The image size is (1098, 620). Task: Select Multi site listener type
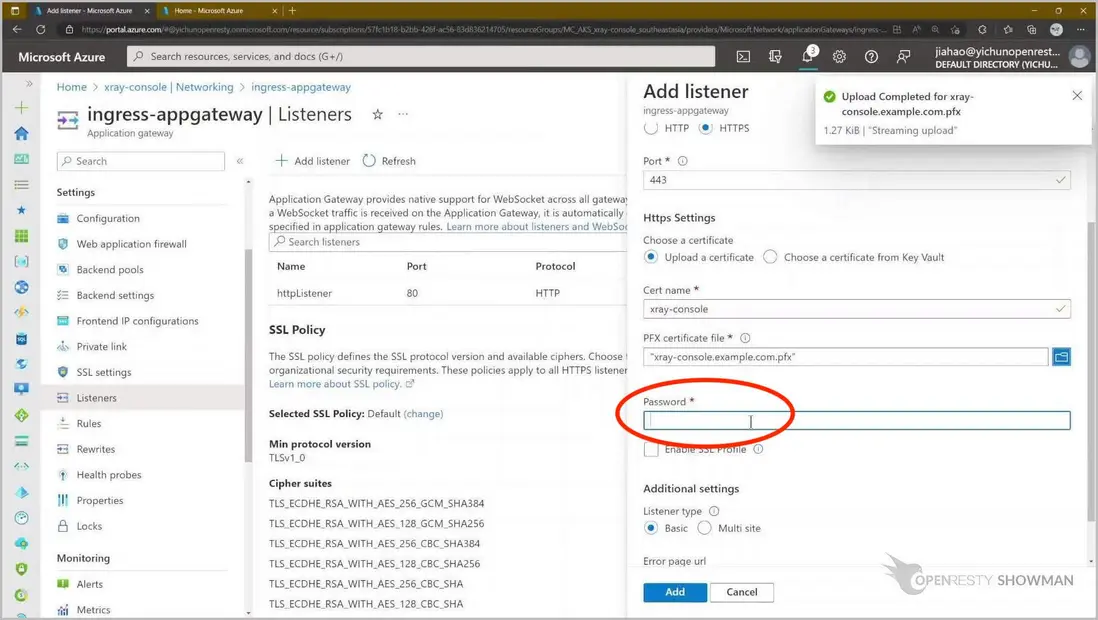pyautogui.click(x=704, y=528)
